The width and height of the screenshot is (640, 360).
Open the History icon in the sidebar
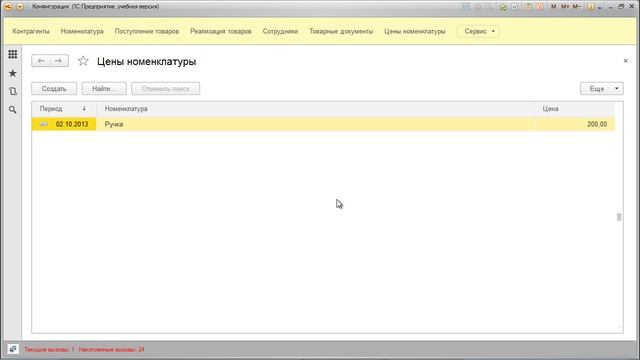point(13,91)
